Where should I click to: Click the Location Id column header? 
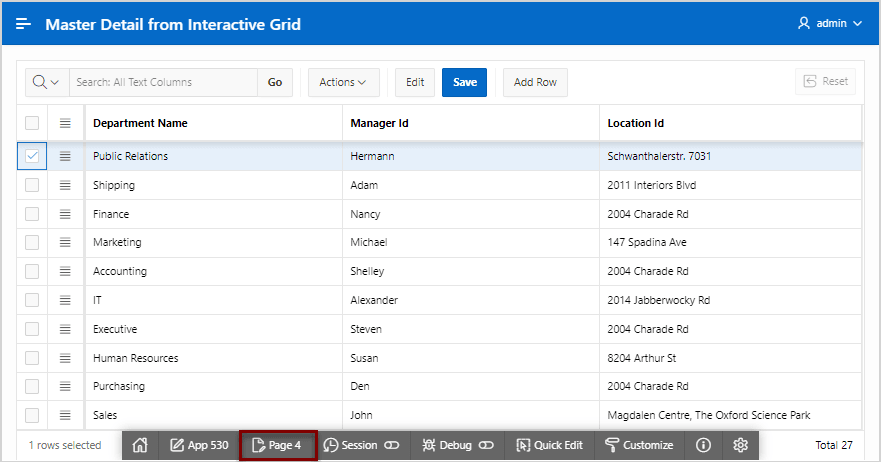pyautogui.click(x=730, y=123)
